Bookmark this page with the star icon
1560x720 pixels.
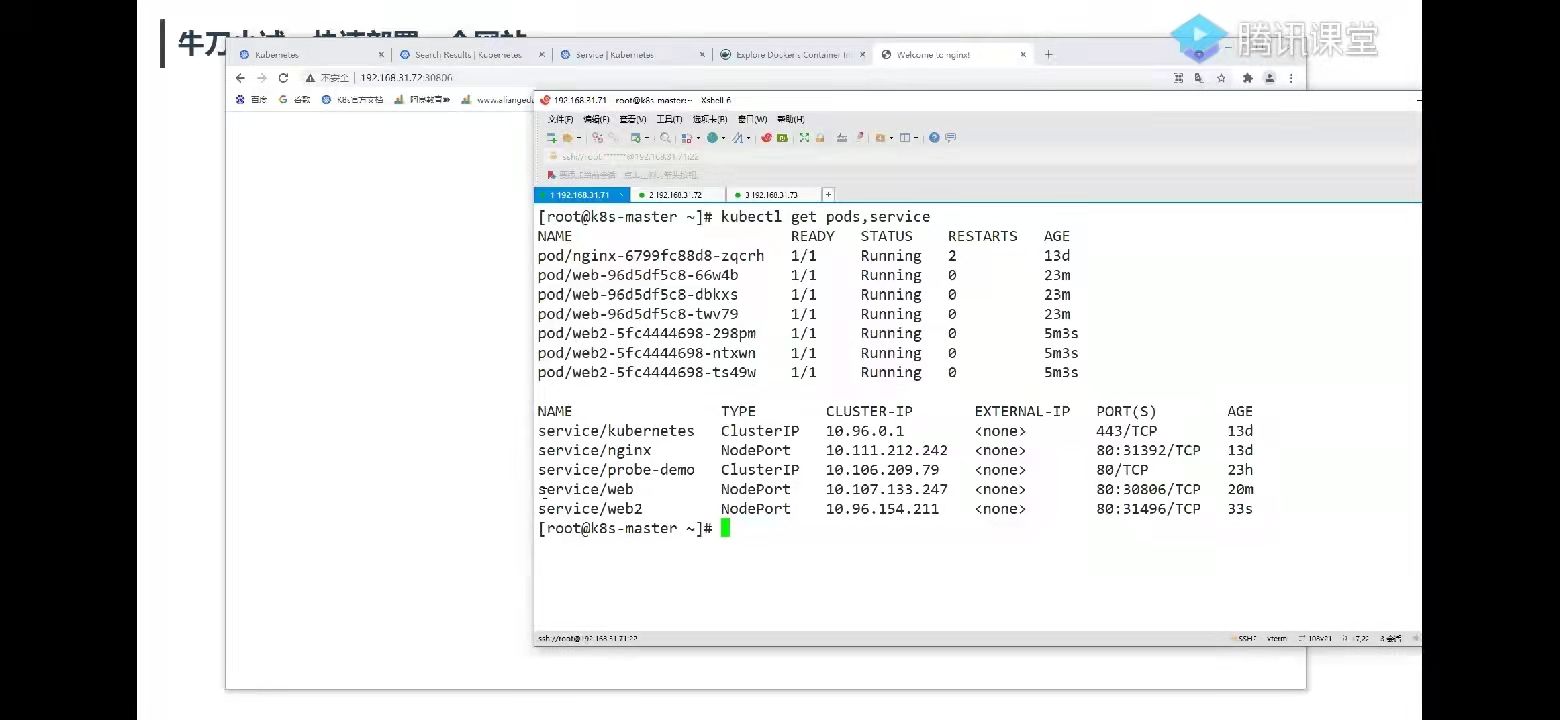[1221, 78]
